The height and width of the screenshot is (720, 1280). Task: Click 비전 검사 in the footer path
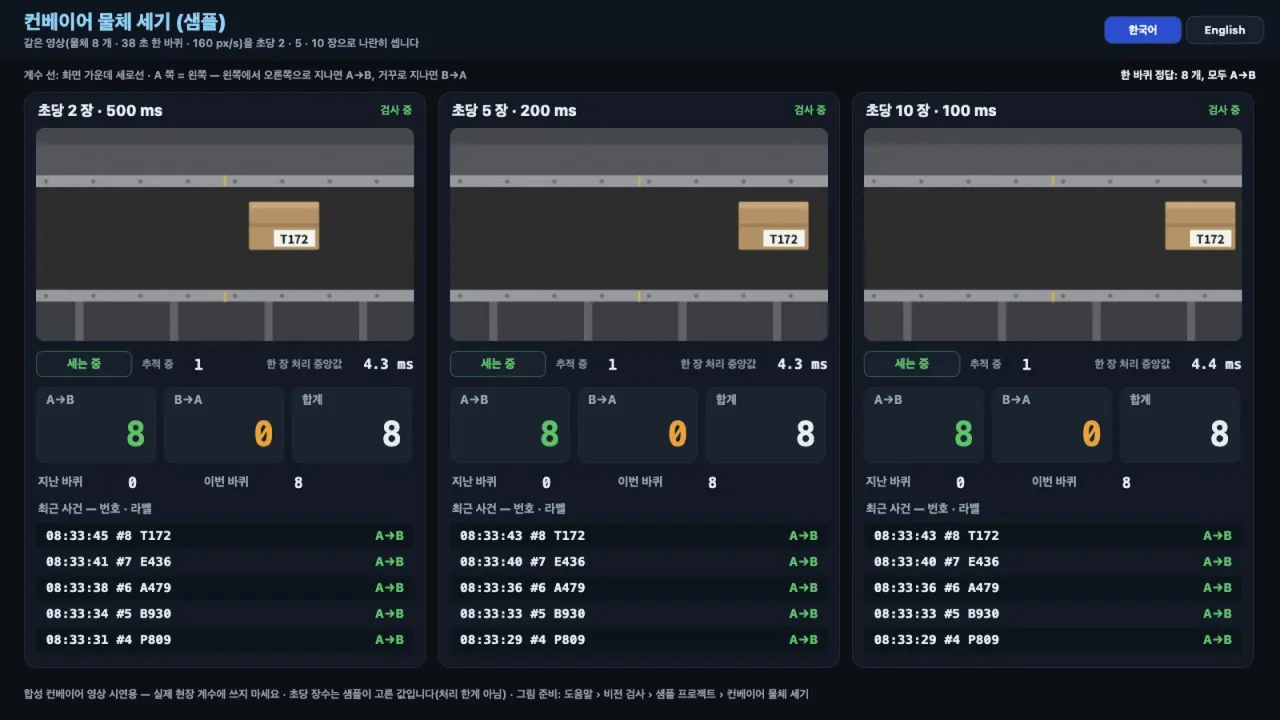coord(624,694)
